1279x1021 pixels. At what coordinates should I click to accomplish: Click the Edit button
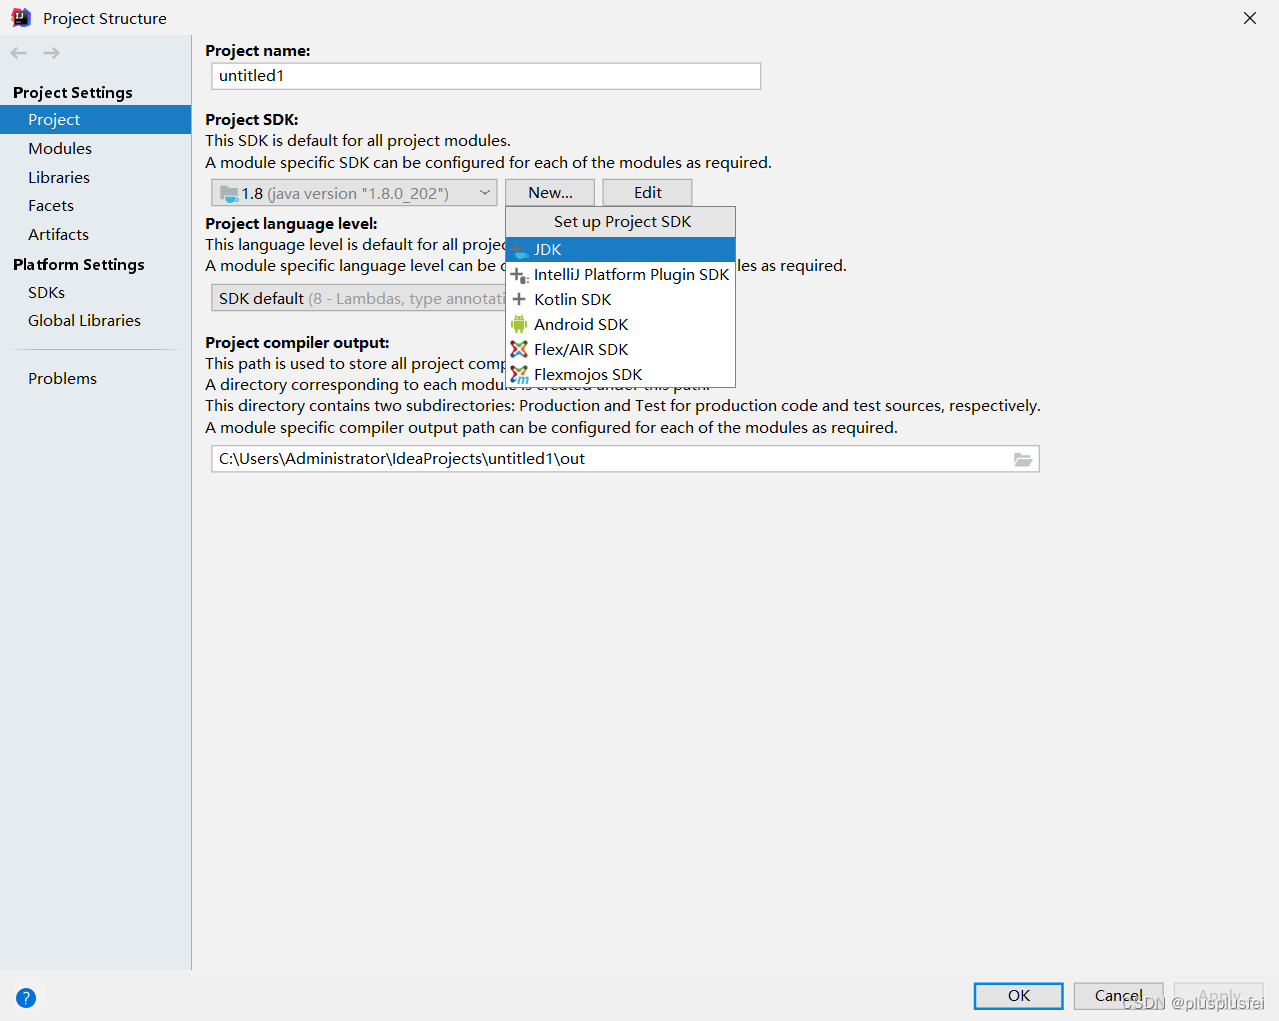(647, 193)
